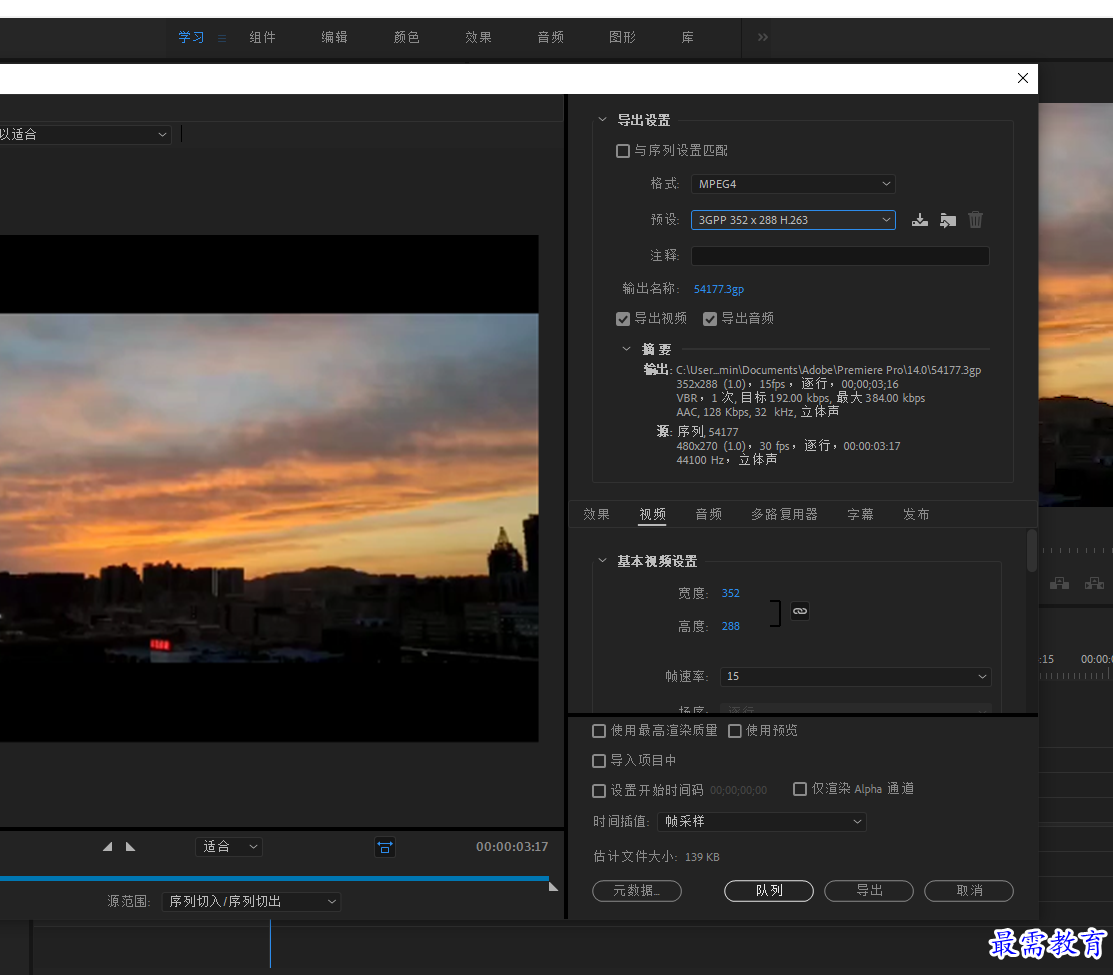Enable 导入项目中 checkbox

(x=599, y=761)
